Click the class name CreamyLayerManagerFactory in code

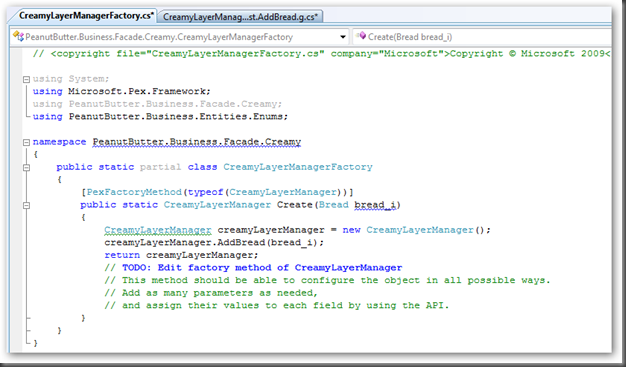pyautogui.click(x=298, y=167)
